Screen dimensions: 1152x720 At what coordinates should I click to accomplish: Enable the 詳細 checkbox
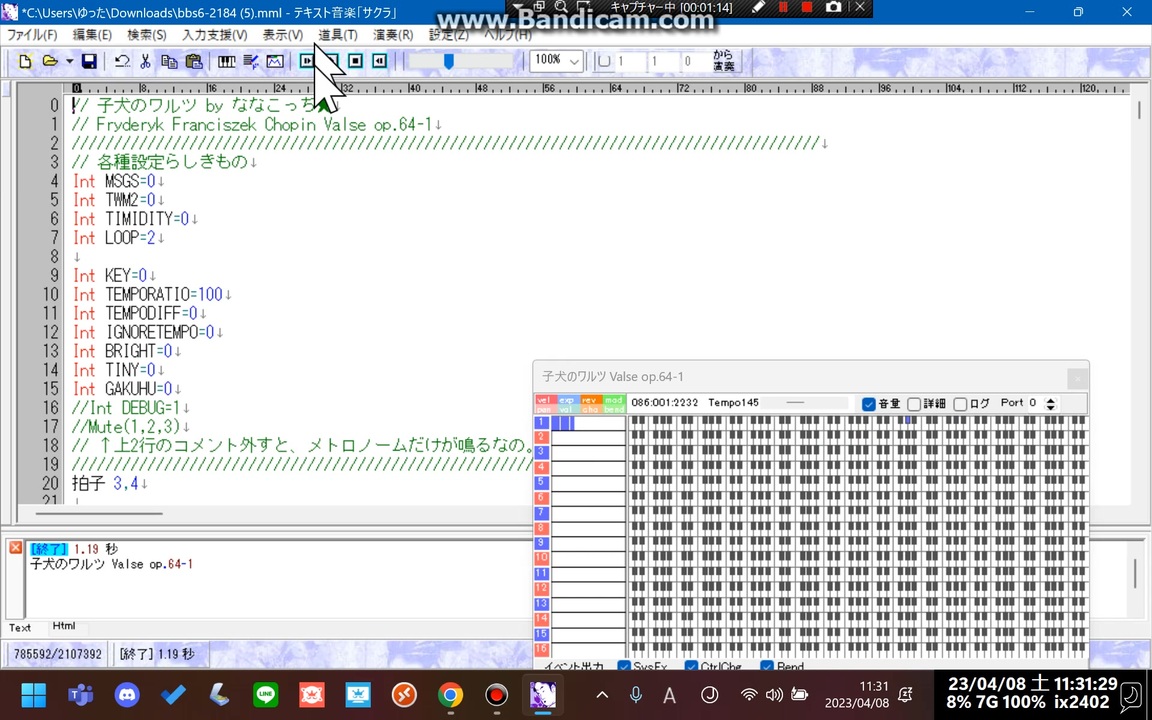(x=914, y=404)
